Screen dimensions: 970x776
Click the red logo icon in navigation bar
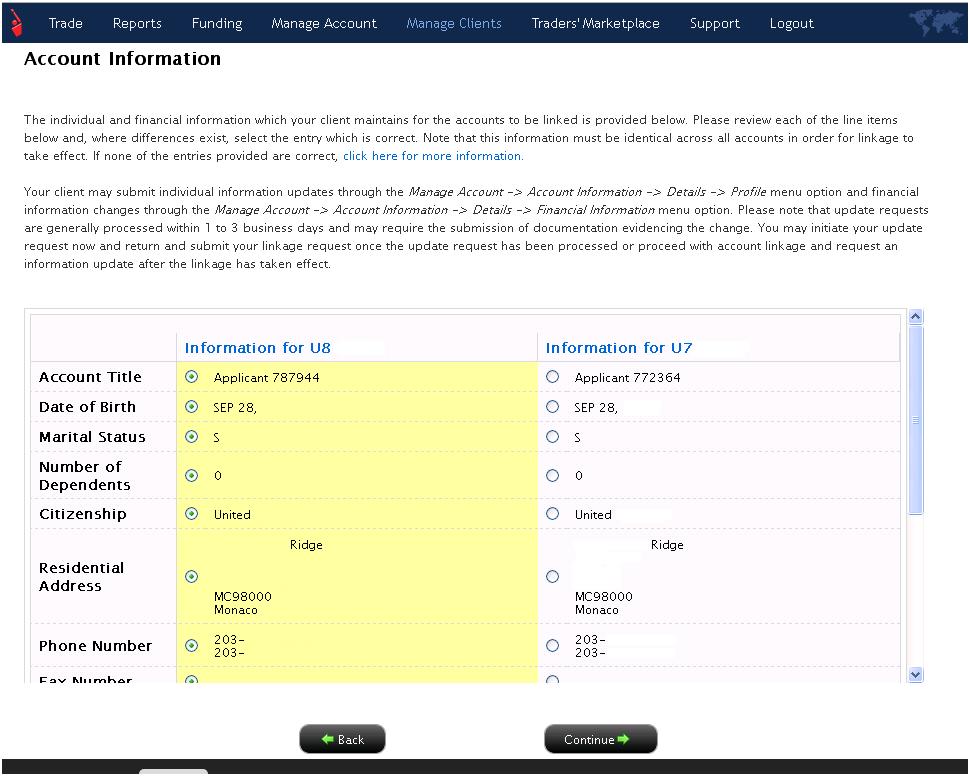(x=17, y=23)
